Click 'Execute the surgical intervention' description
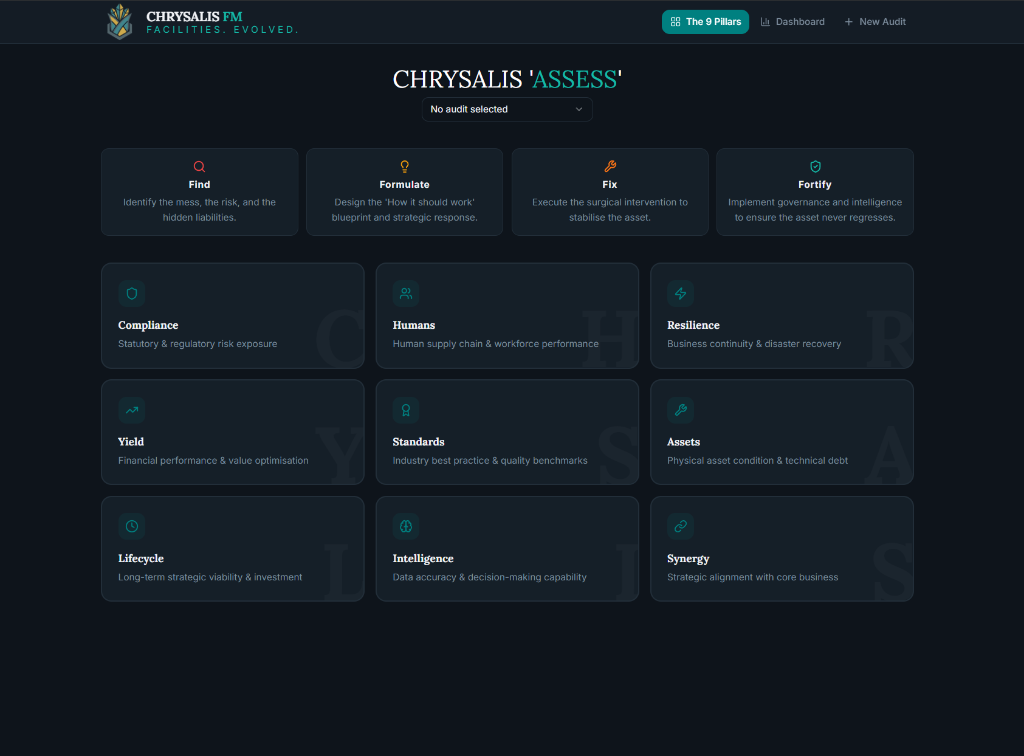Viewport: 1024px width, 756px height. tap(610, 210)
